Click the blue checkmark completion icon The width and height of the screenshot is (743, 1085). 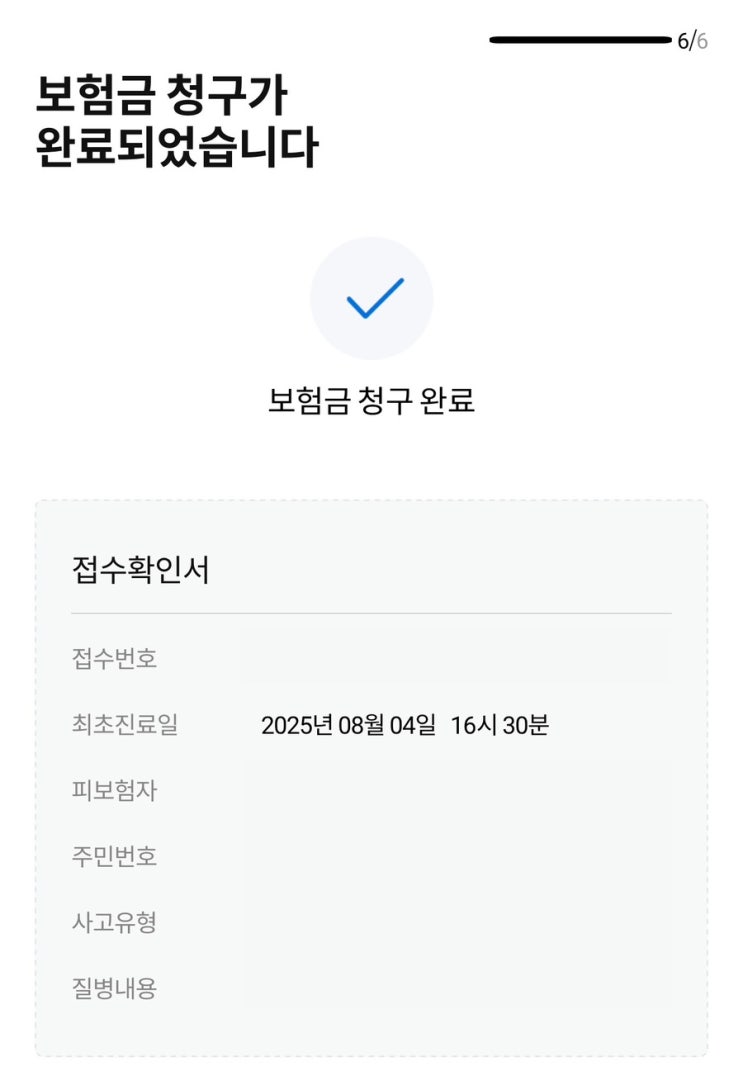coord(372,298)
